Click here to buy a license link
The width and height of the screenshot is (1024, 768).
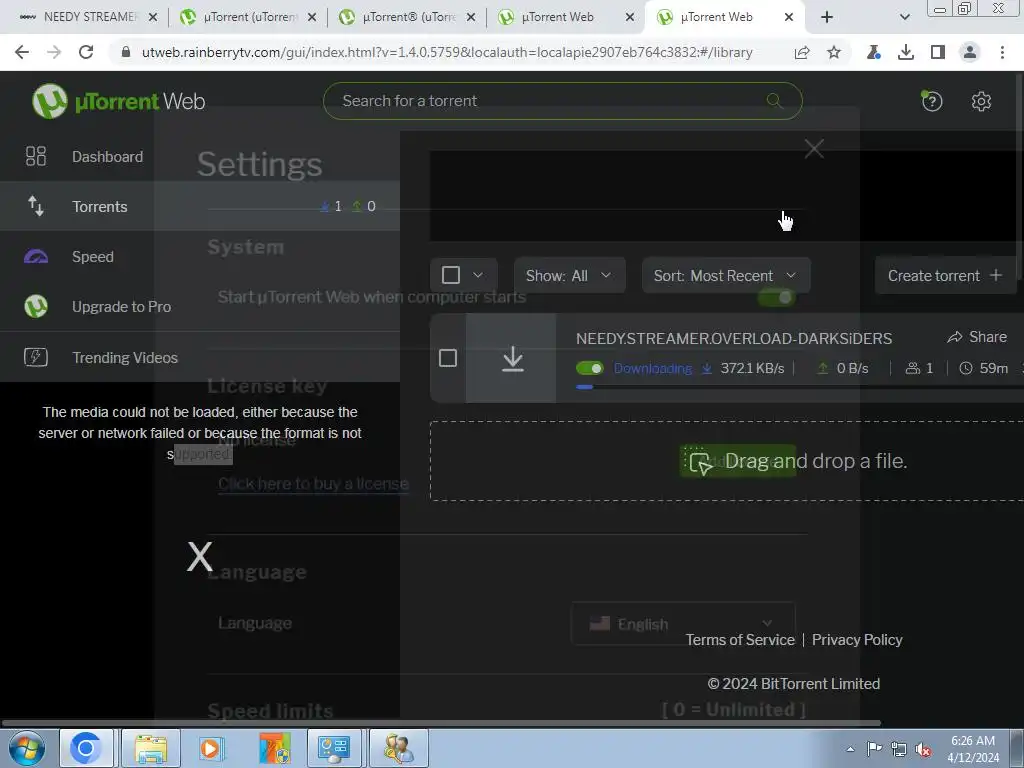click(x=313, y=484)
